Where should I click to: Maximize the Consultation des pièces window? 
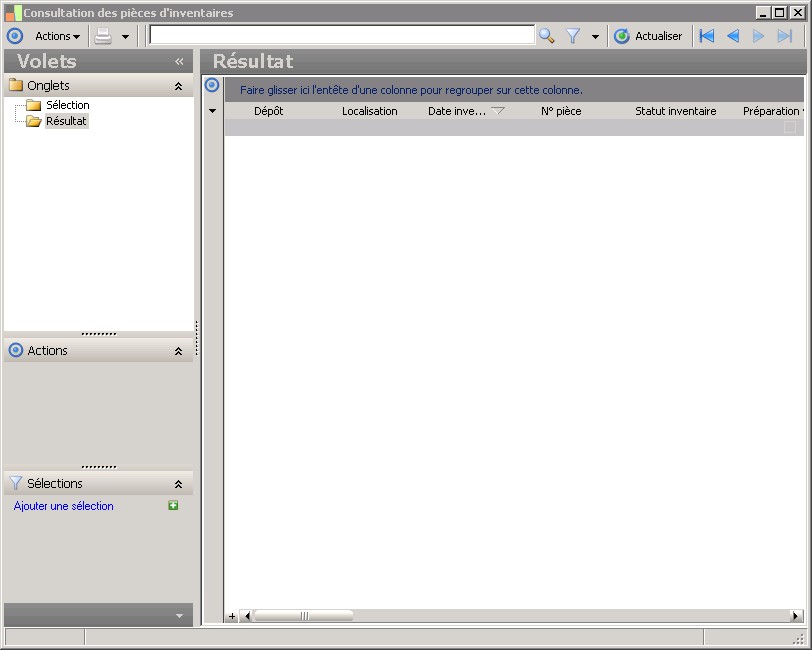tap(779, 12)
